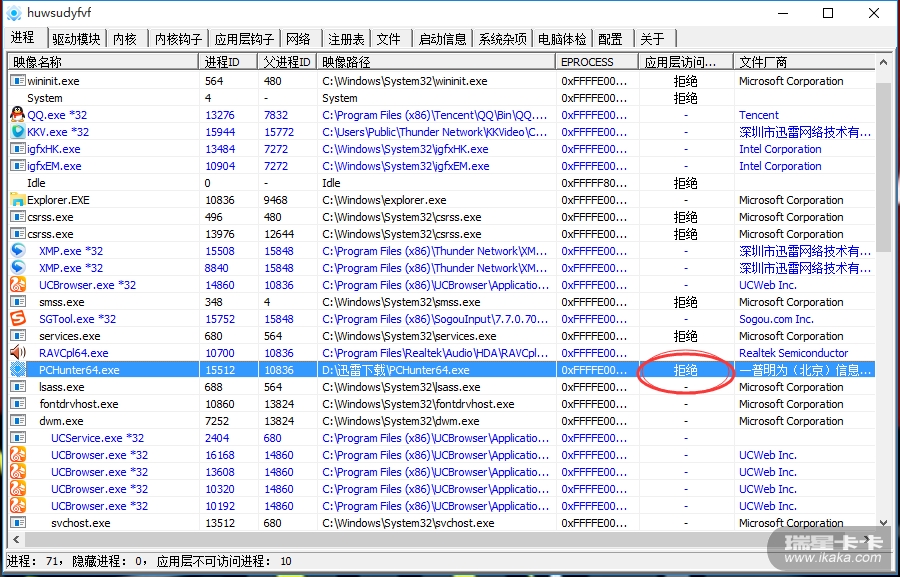Switch to the 驱动模块 tab
The width and height of the screenshot is (900, 577).
[76, 39]
